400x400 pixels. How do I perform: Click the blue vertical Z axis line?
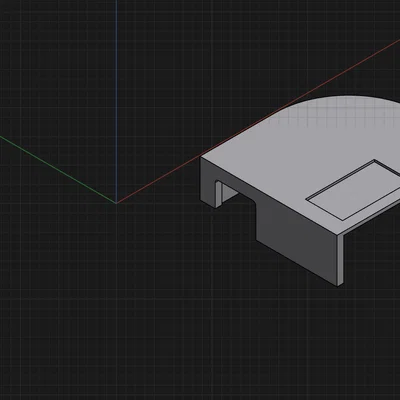tap(116, 101)
